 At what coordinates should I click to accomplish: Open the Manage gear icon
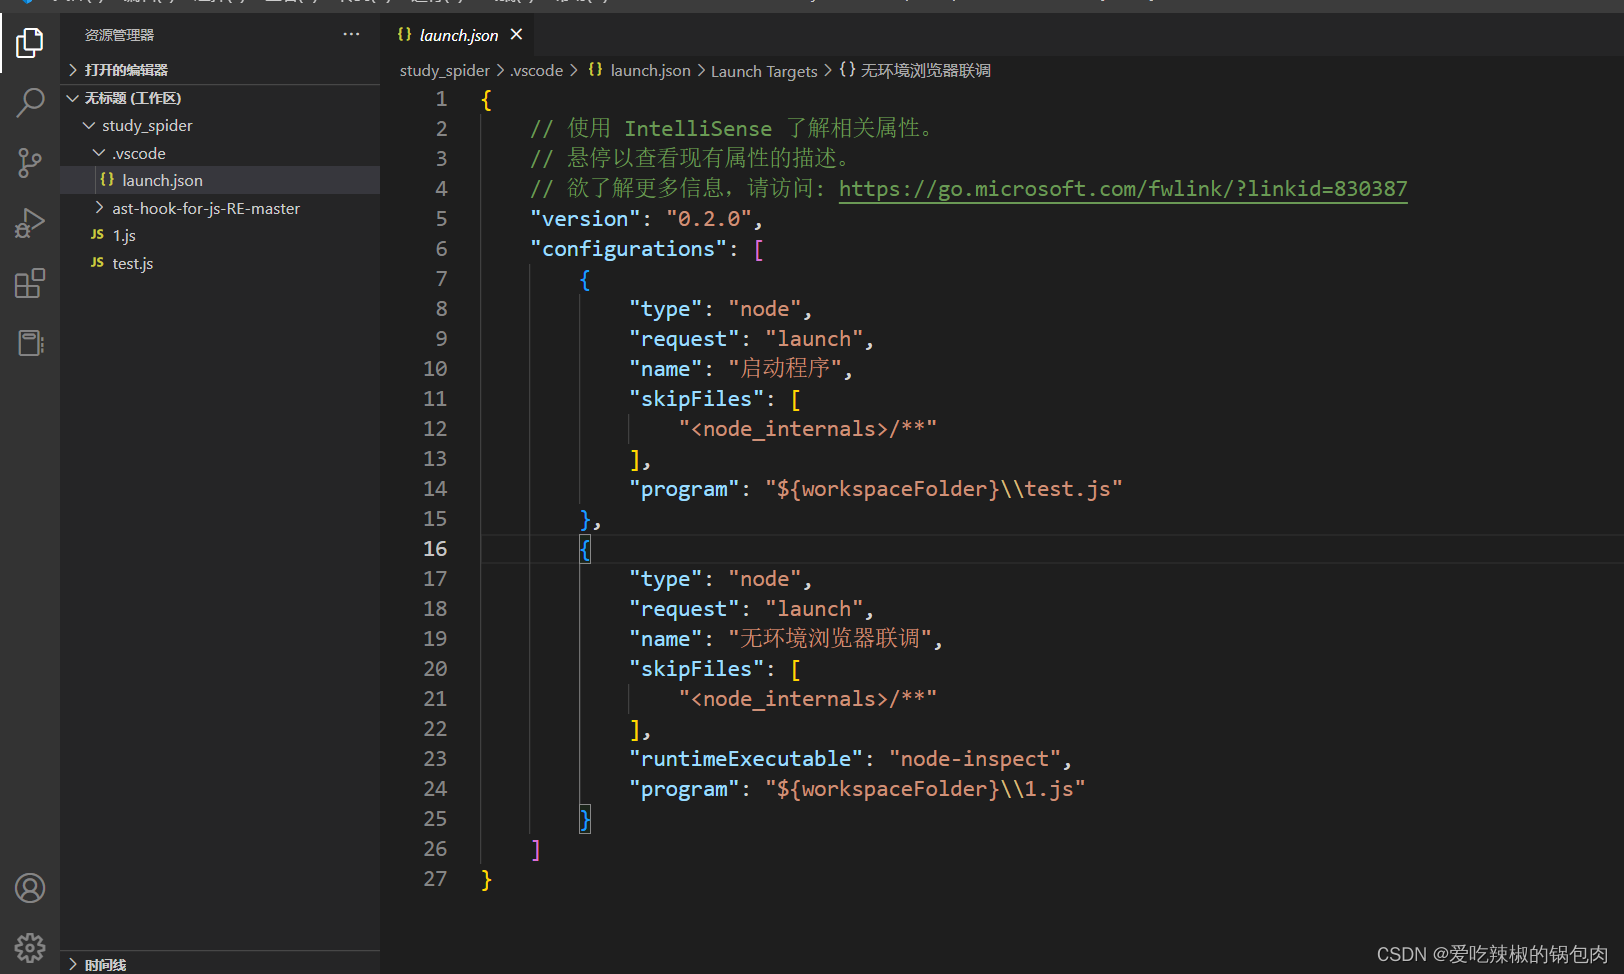click(30, 947)
